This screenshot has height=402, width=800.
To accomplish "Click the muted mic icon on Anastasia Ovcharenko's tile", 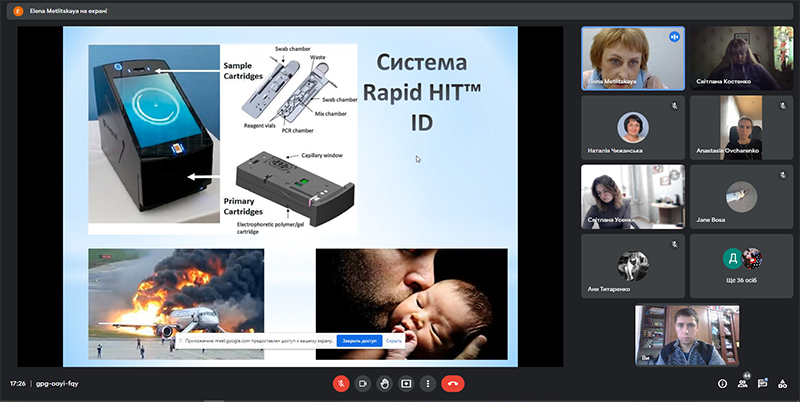I will coord(783,106).
